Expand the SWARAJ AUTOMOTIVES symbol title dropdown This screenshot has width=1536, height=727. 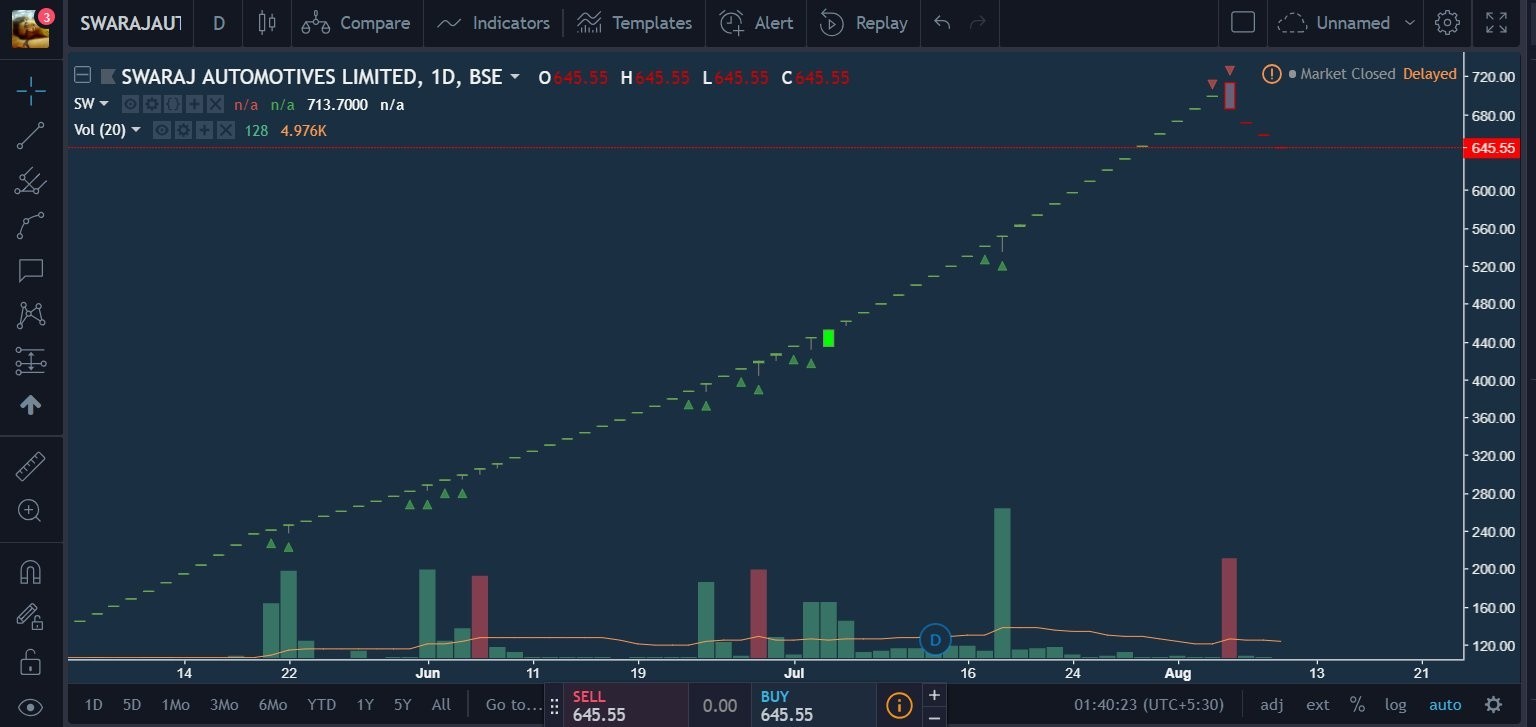(x=515, y=77)
